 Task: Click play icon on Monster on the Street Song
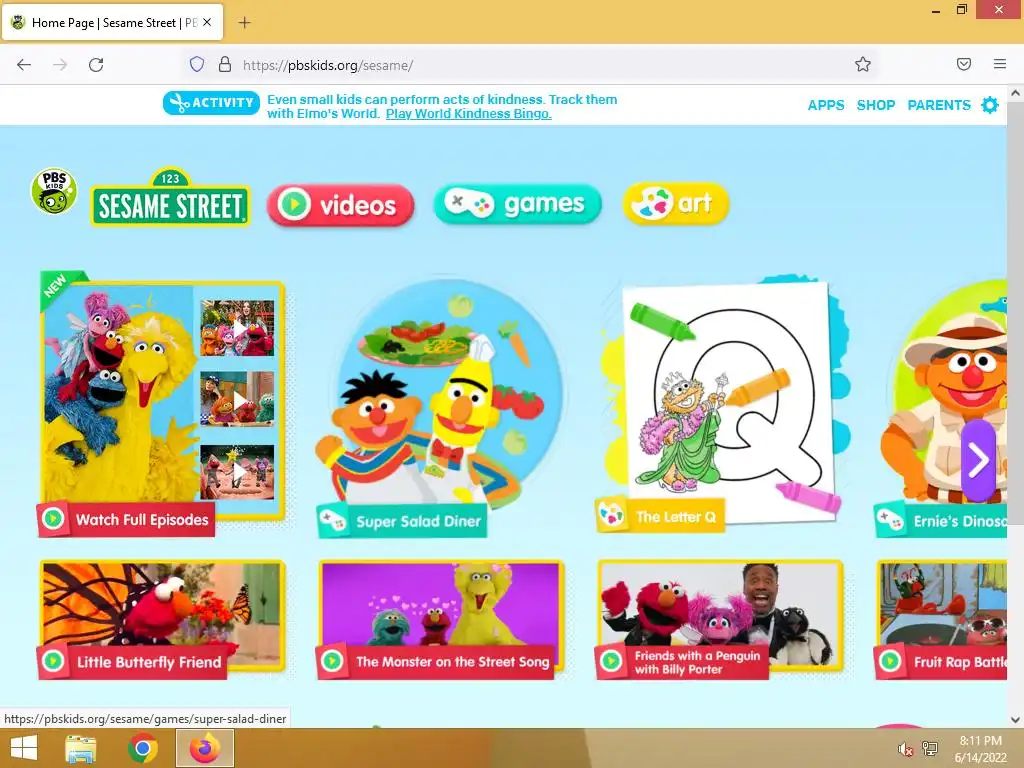(332, 661)
